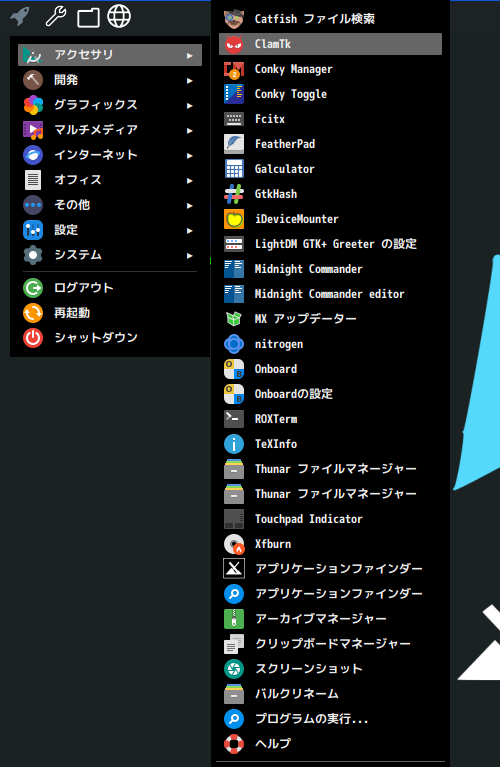Click the Fcitx keyboard icon
This screenshot has width=500, height=767.
(x=234, y=119)
